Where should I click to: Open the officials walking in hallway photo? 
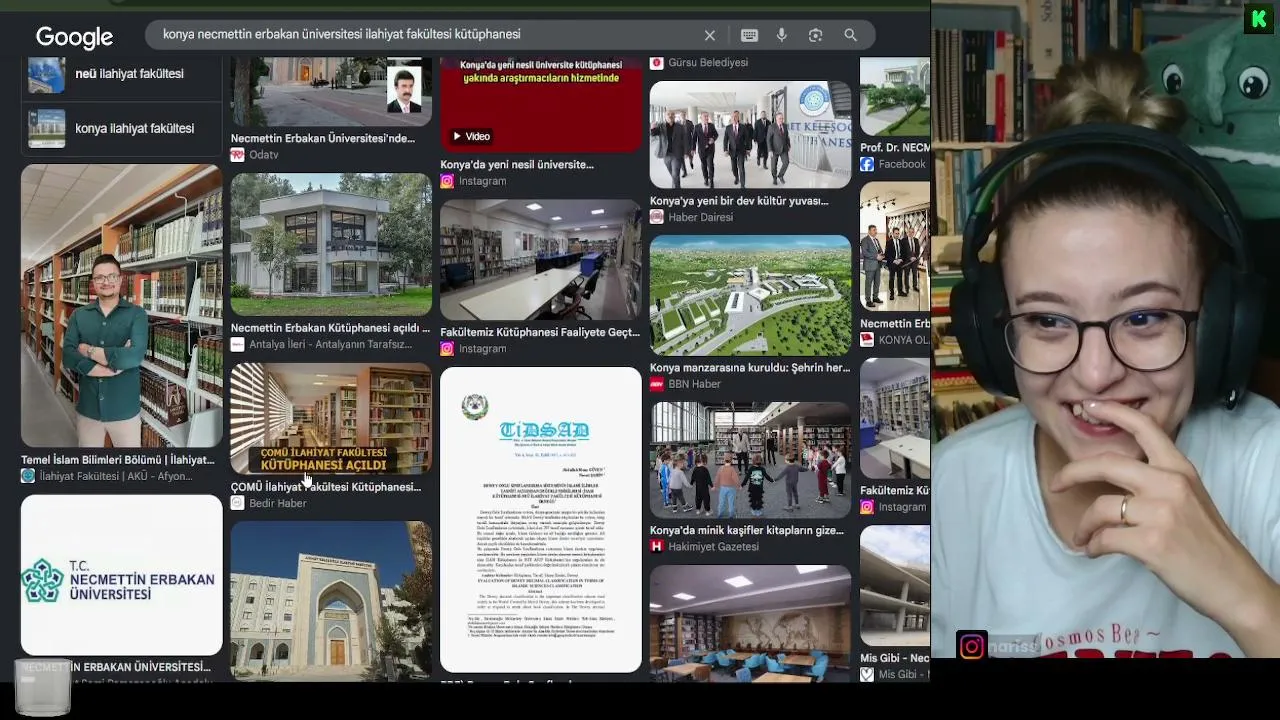coord(750,135)
